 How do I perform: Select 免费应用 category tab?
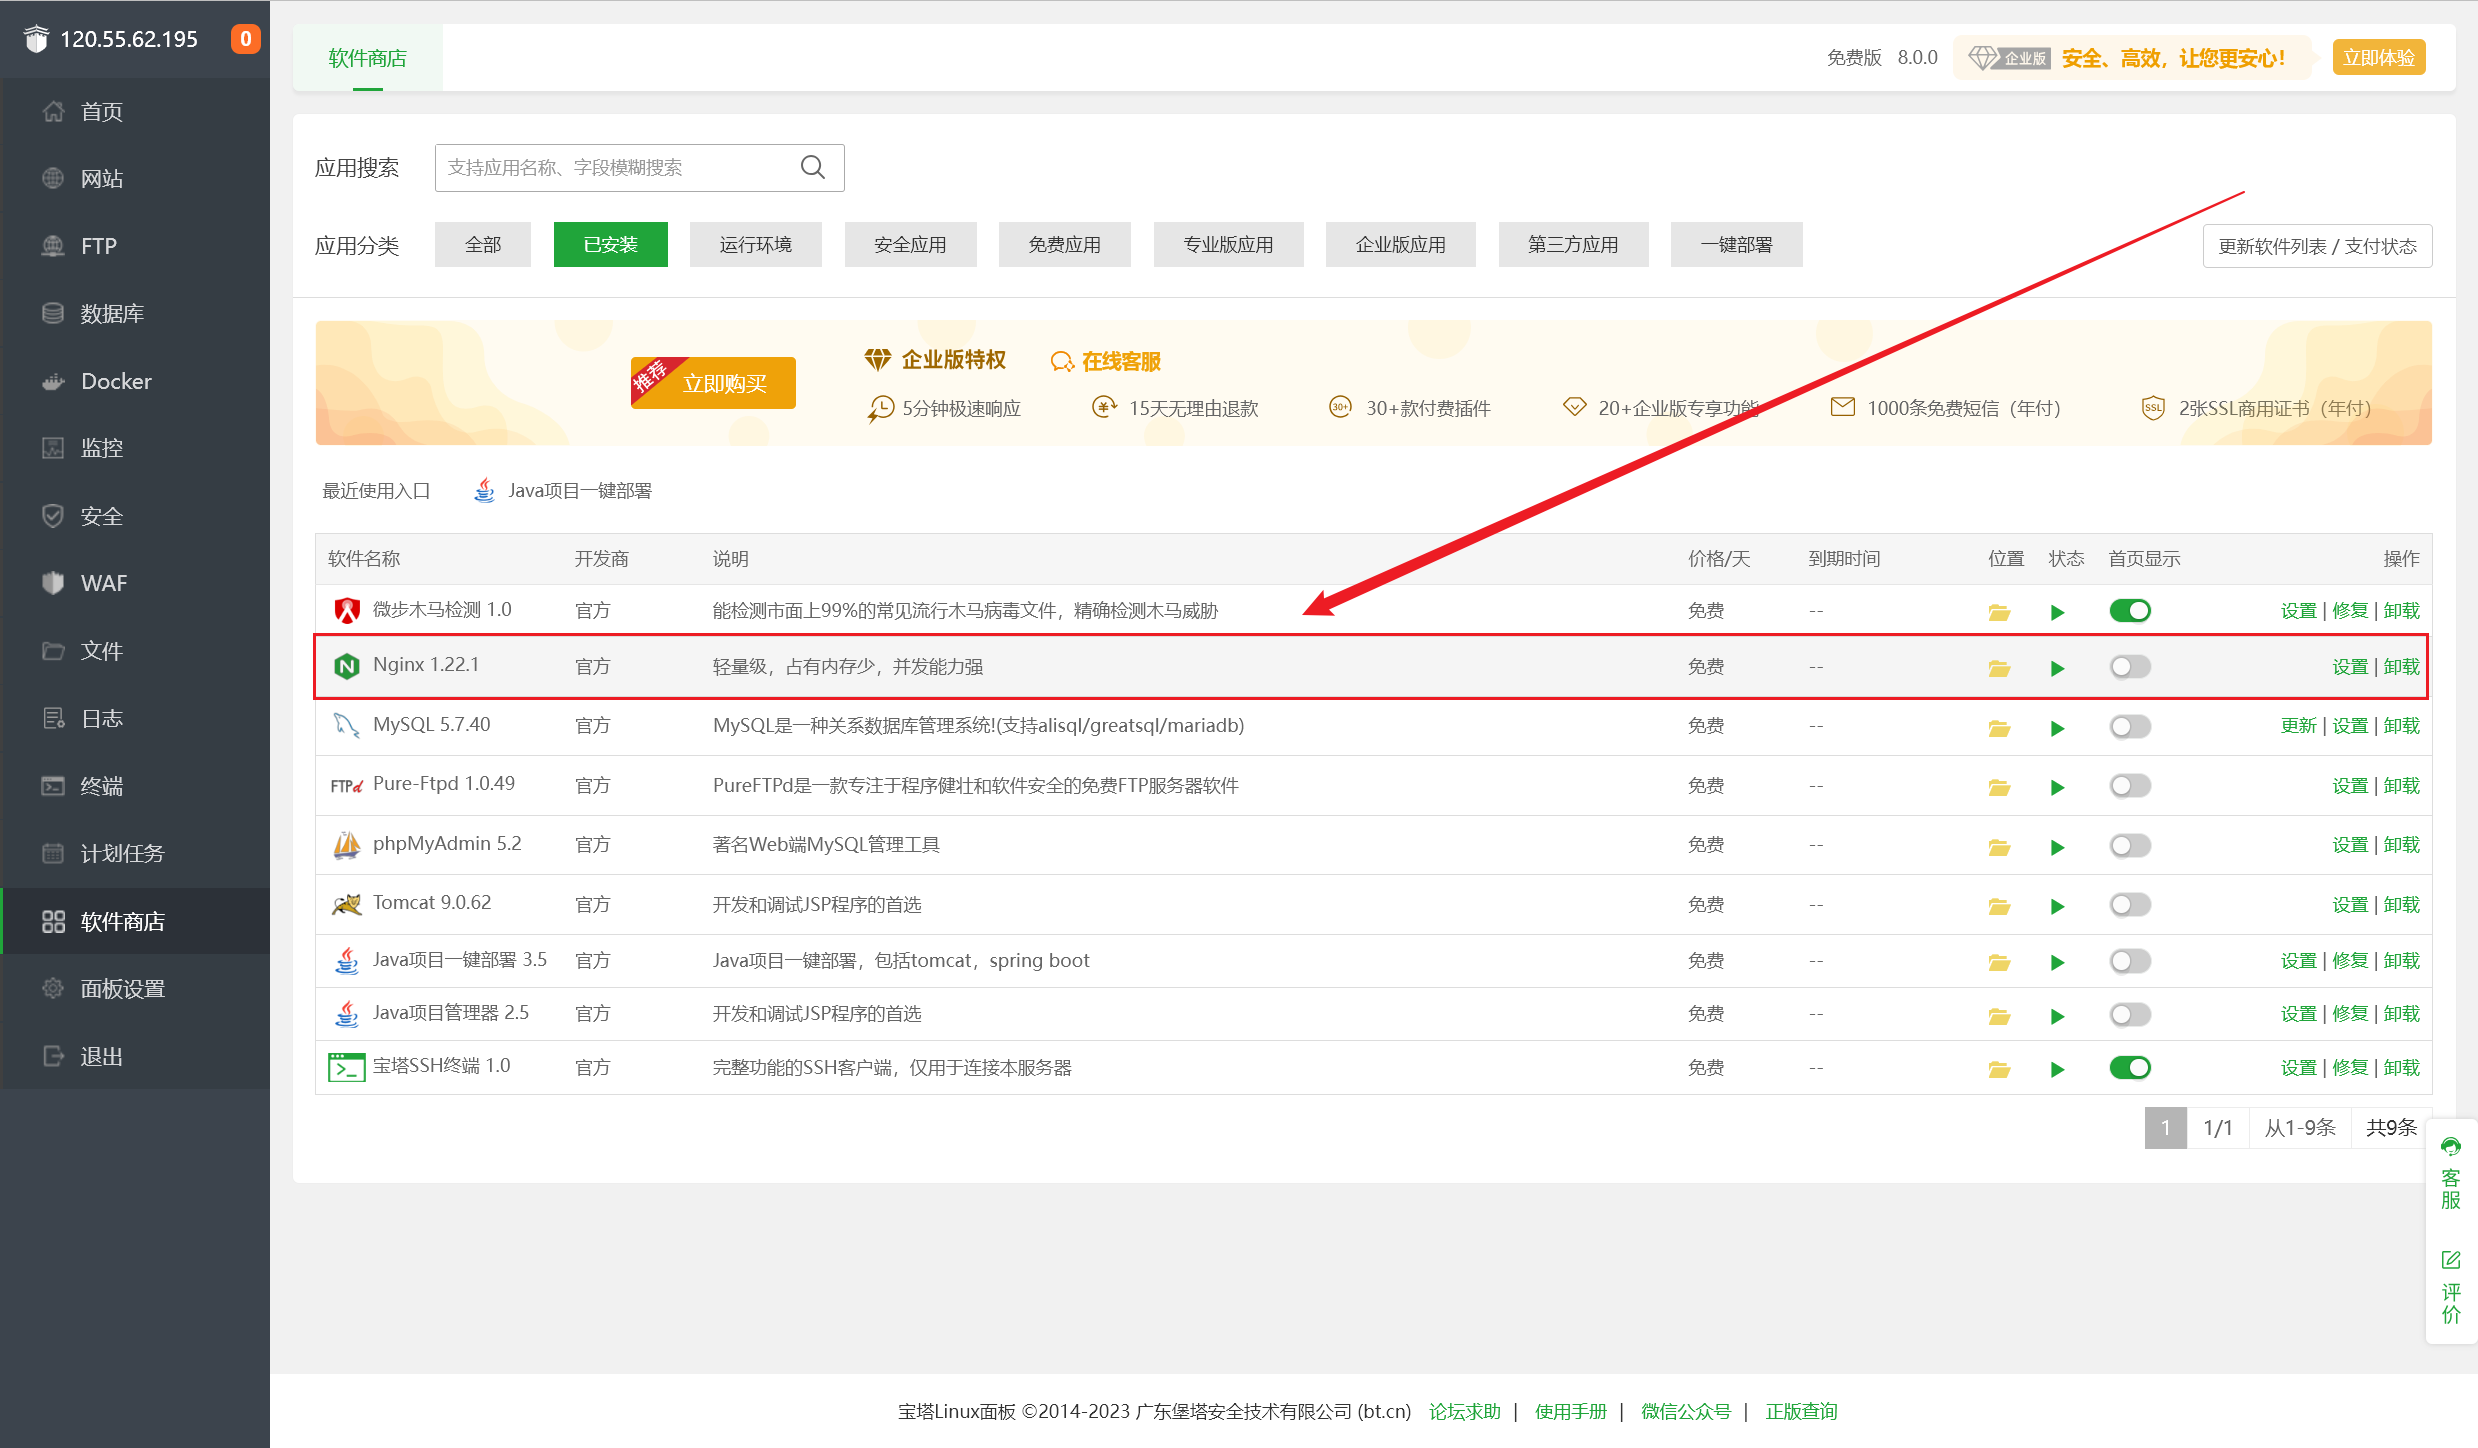[x=1065, y=245]
